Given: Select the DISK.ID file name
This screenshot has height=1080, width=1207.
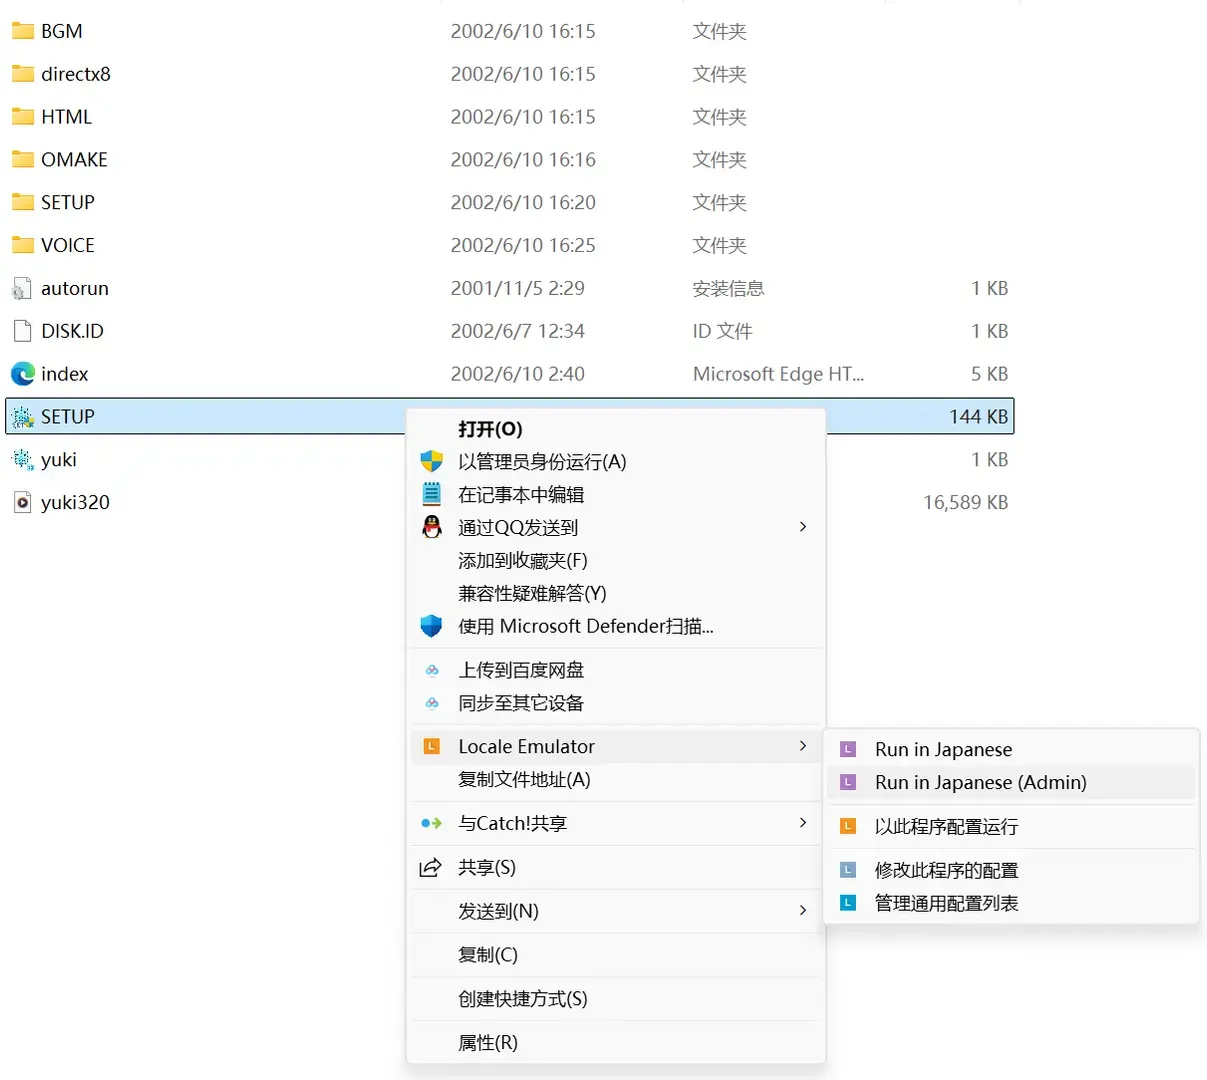Looking at the screenshot, I should (72, 331).
